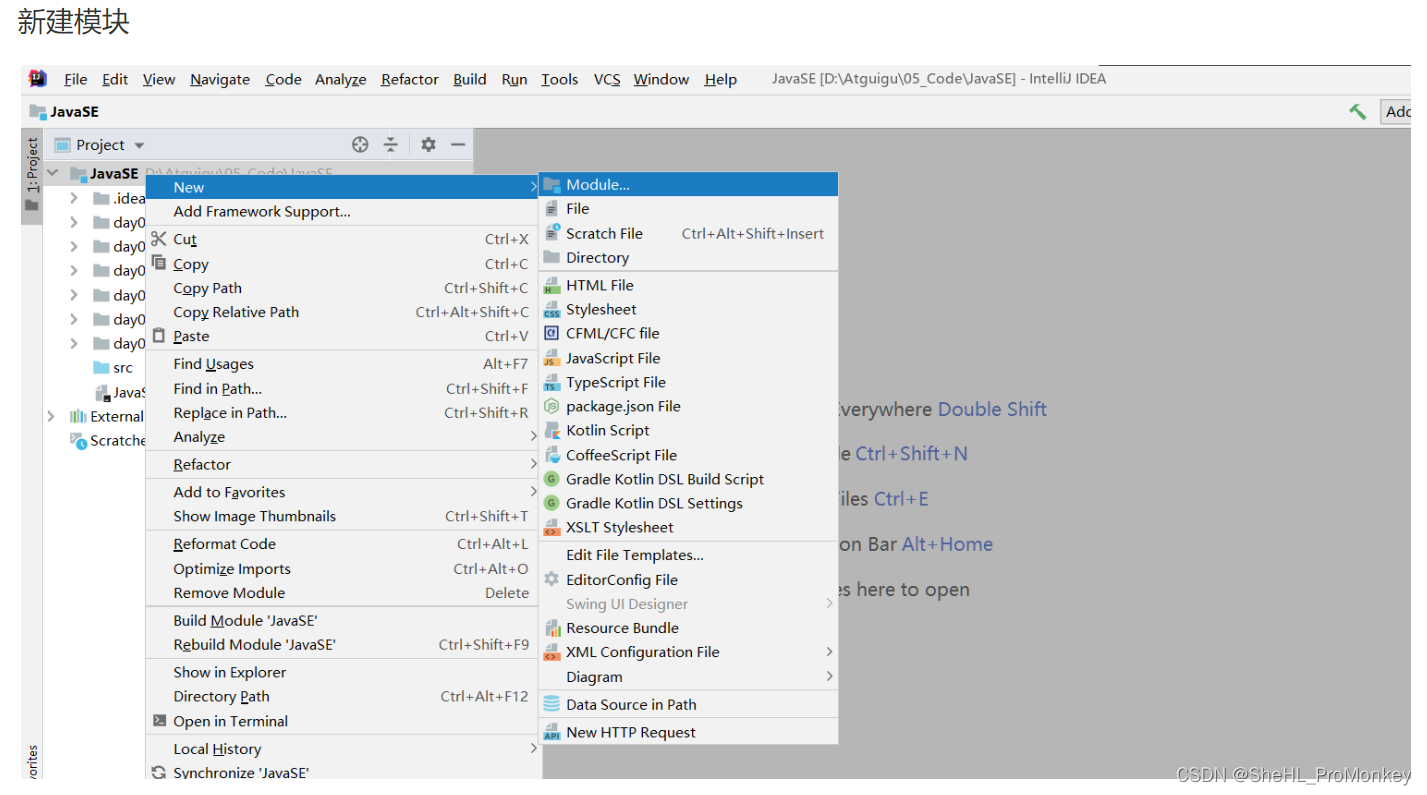Click the JavaScript File icon
The height and width of the screenshot is (795, 1427).
tap(551, 358)
